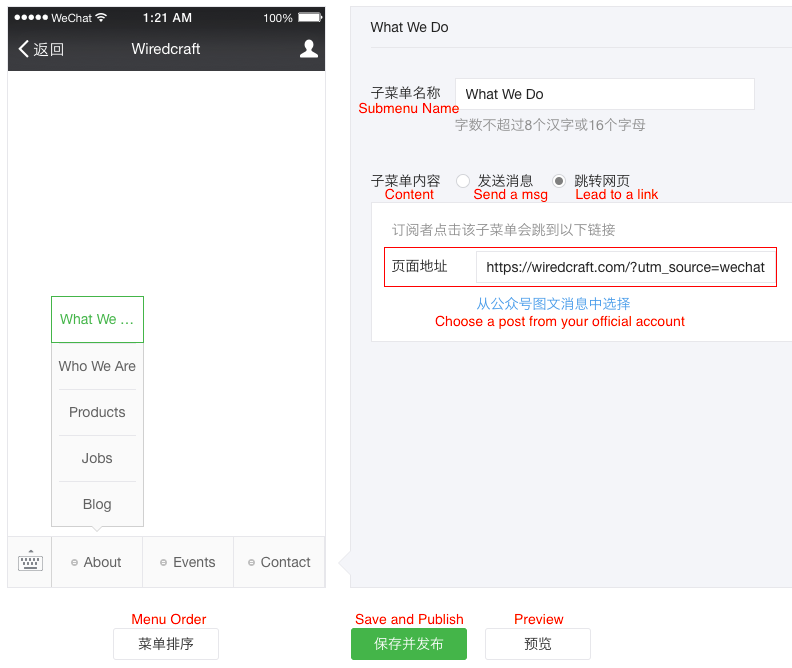Focus the submenu name field
This screenshot has width=792, height=668.
(x=605, y=94)
